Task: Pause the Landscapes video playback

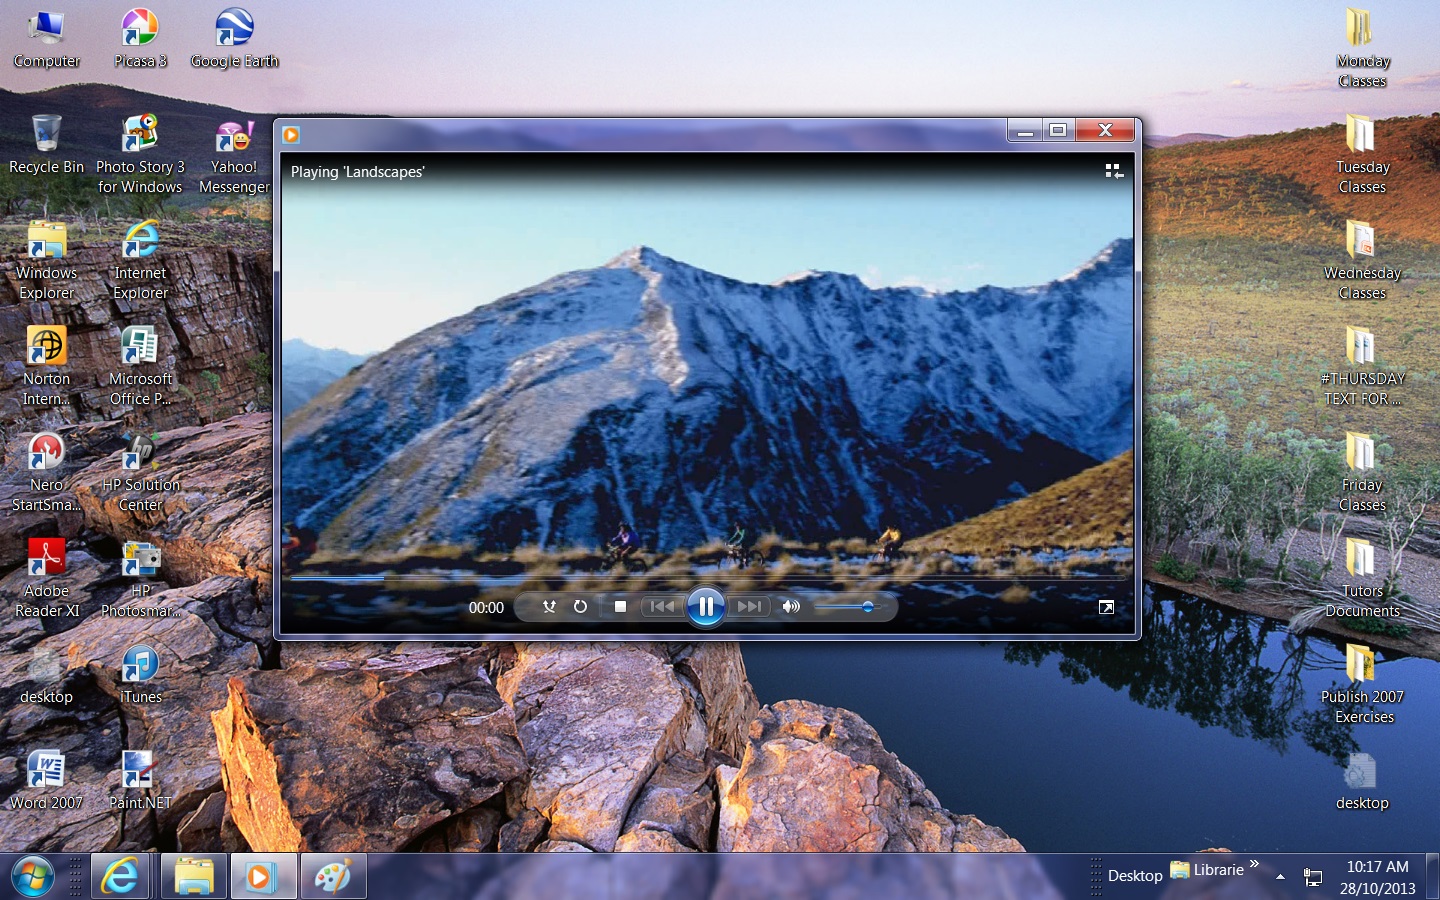Action: pos(705,606)
